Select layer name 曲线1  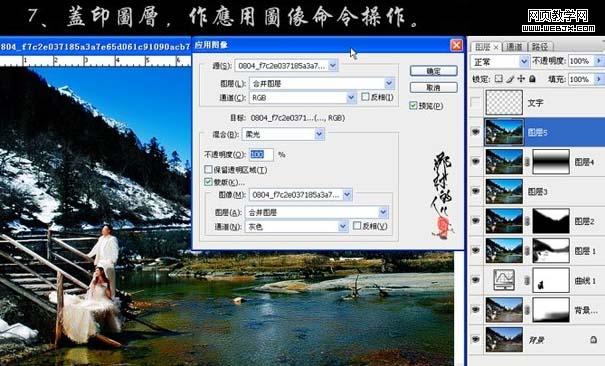pos(585,281)
